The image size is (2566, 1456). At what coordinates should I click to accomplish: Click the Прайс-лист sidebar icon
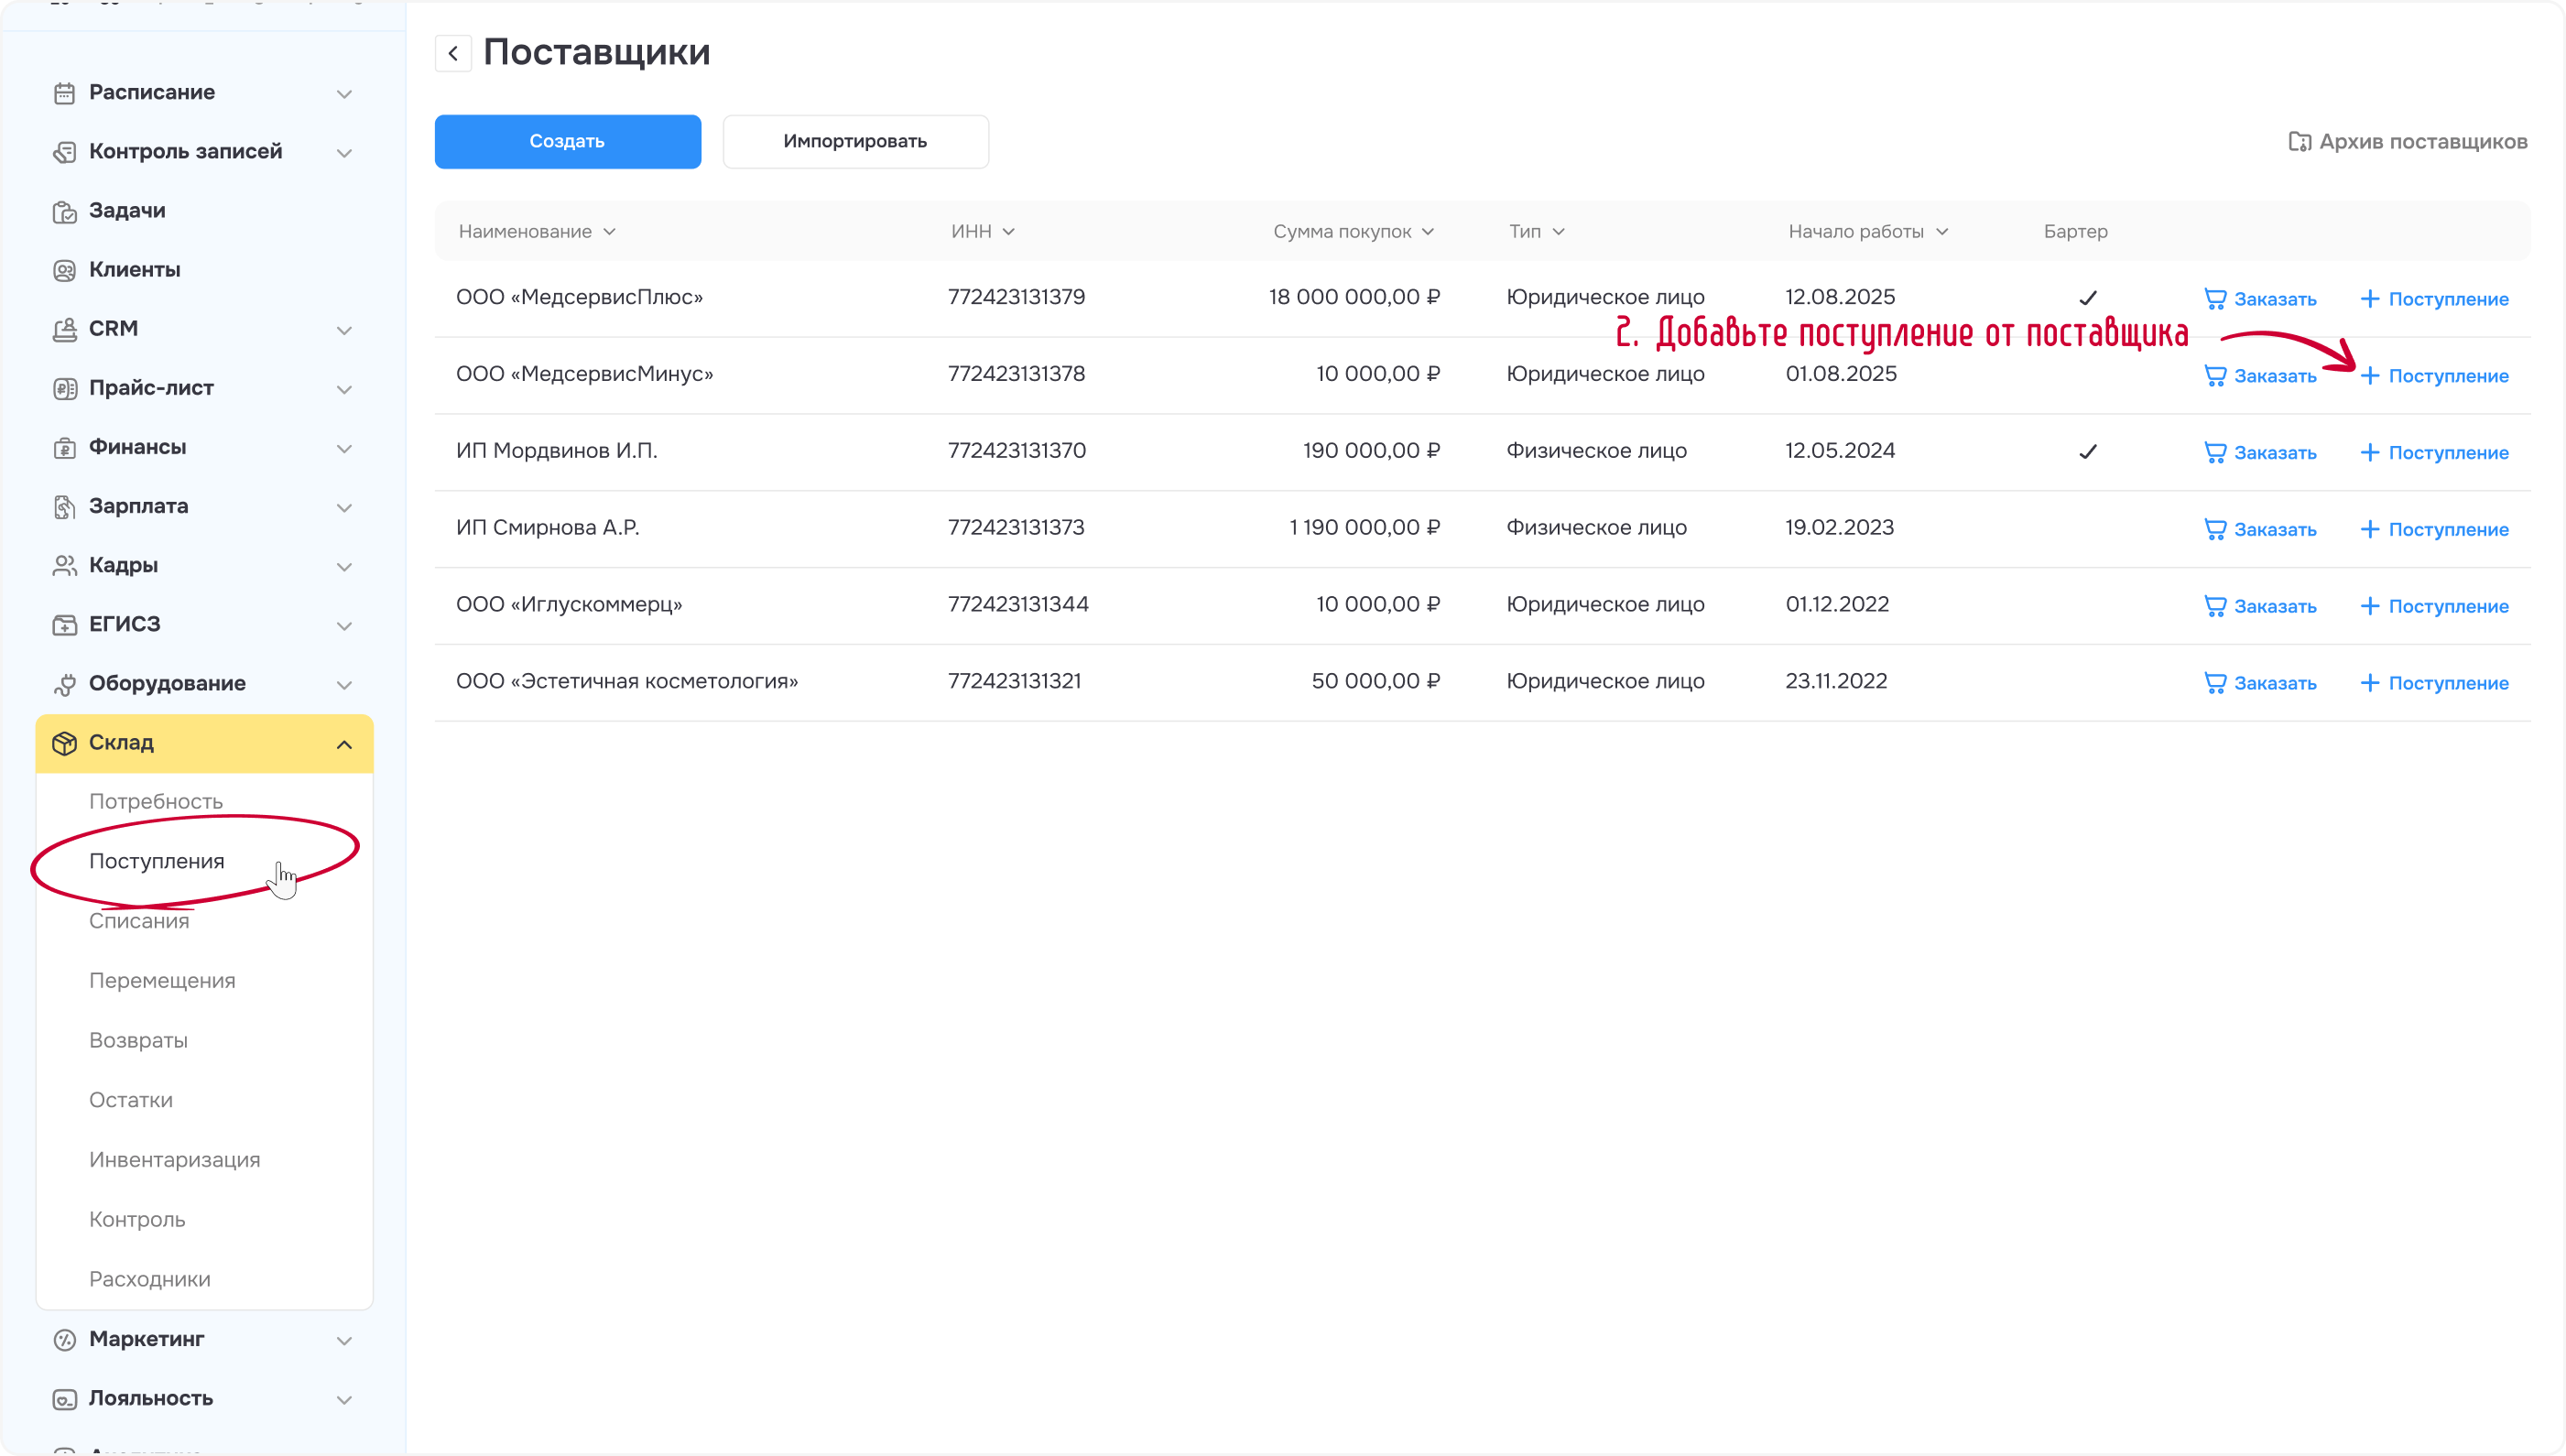pyautogui.click(x=64, y=388)
